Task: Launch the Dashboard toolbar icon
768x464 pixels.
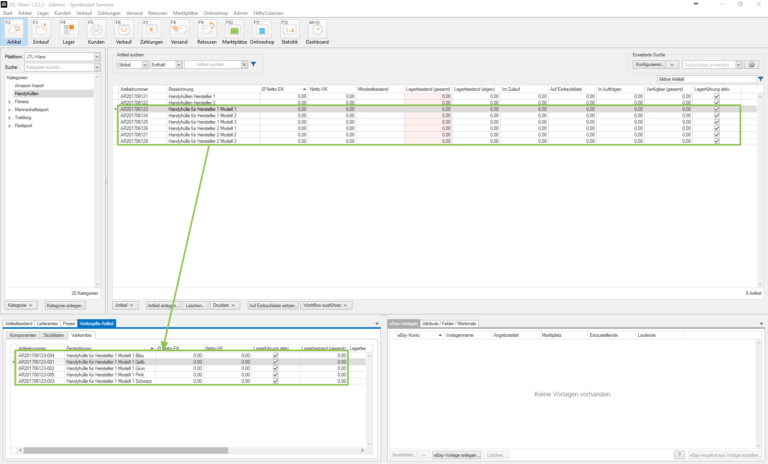Action: (317, 33)
